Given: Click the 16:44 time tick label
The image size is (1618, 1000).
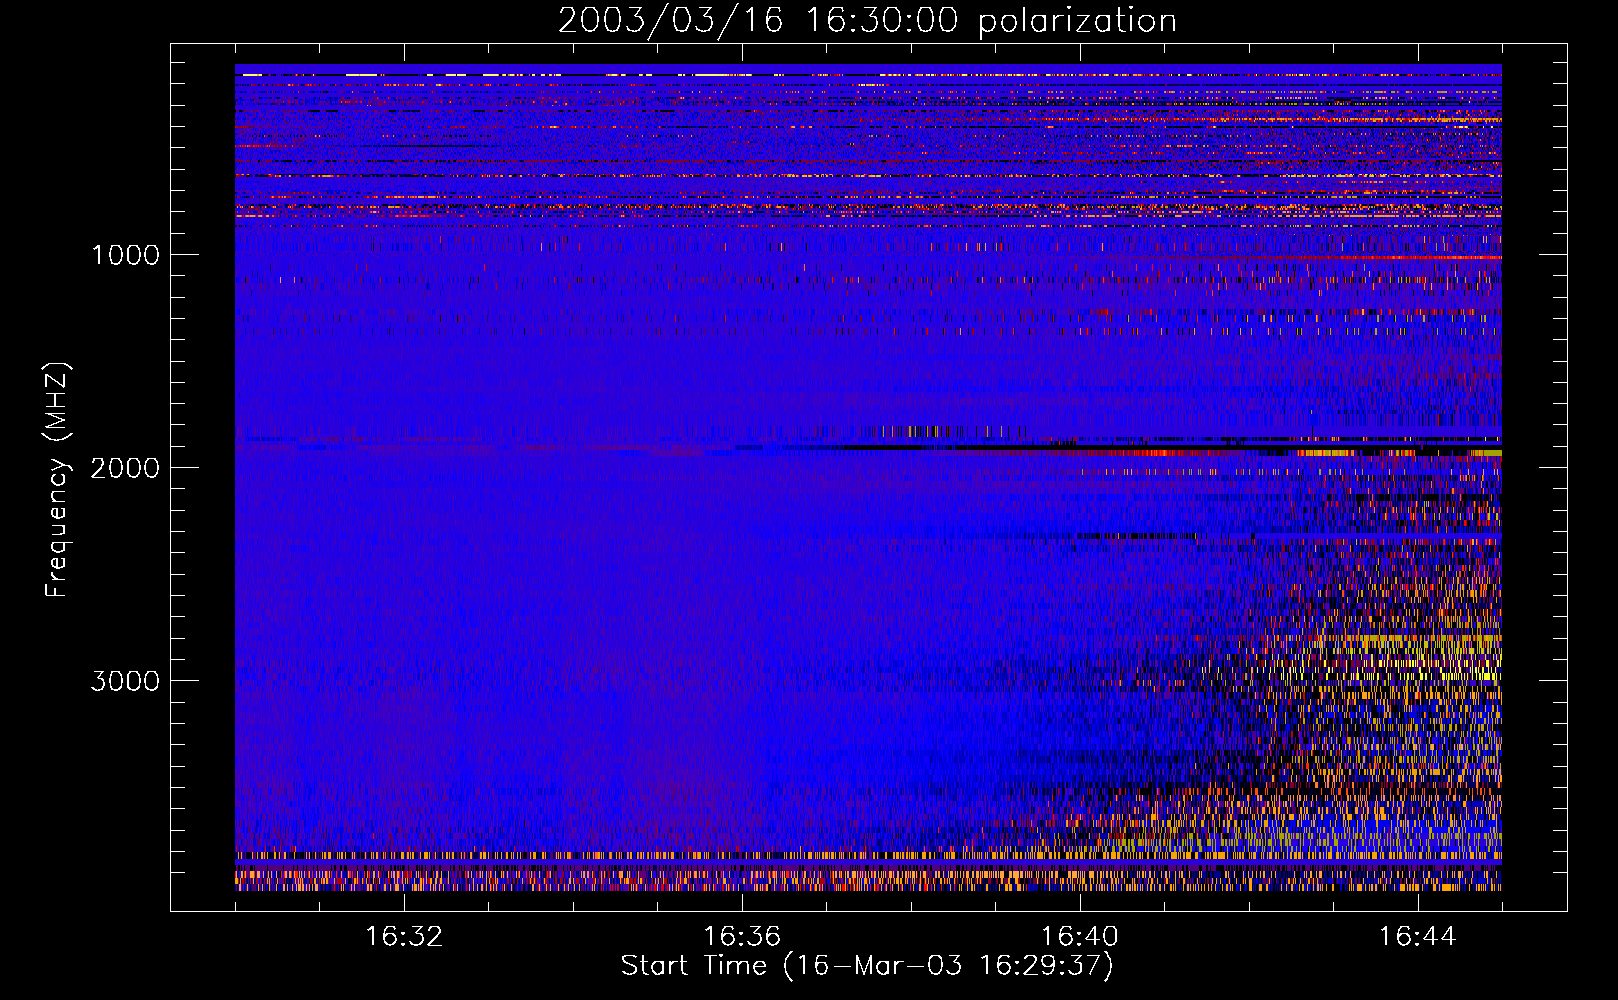Looking at the screenshot, I should point(1418,937).
